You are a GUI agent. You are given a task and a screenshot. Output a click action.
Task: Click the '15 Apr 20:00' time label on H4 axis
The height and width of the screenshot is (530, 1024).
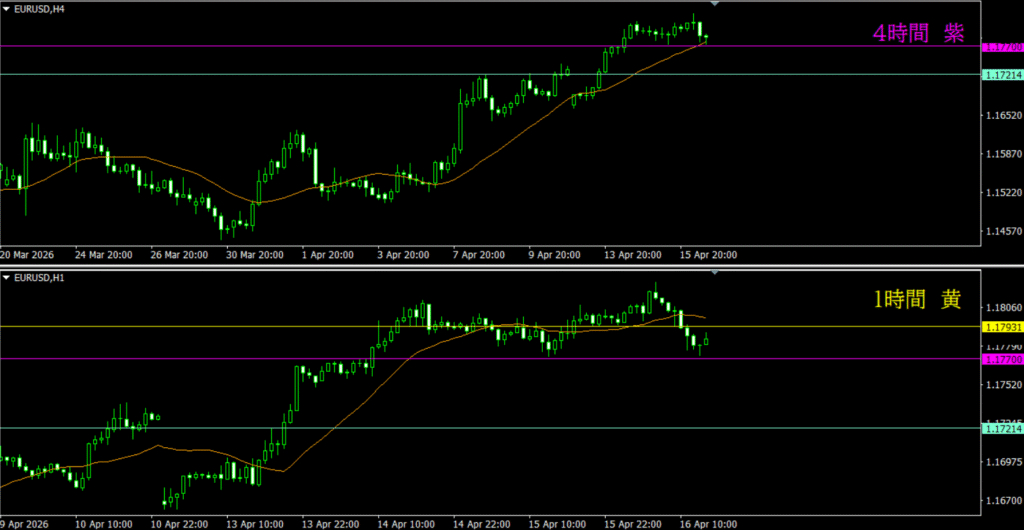(708, 255)
